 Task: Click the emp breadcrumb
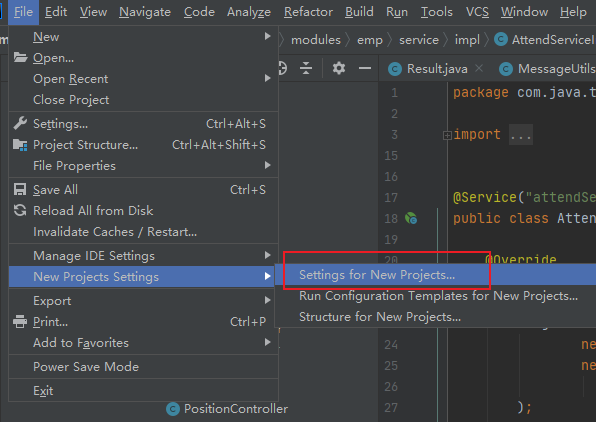369,40
